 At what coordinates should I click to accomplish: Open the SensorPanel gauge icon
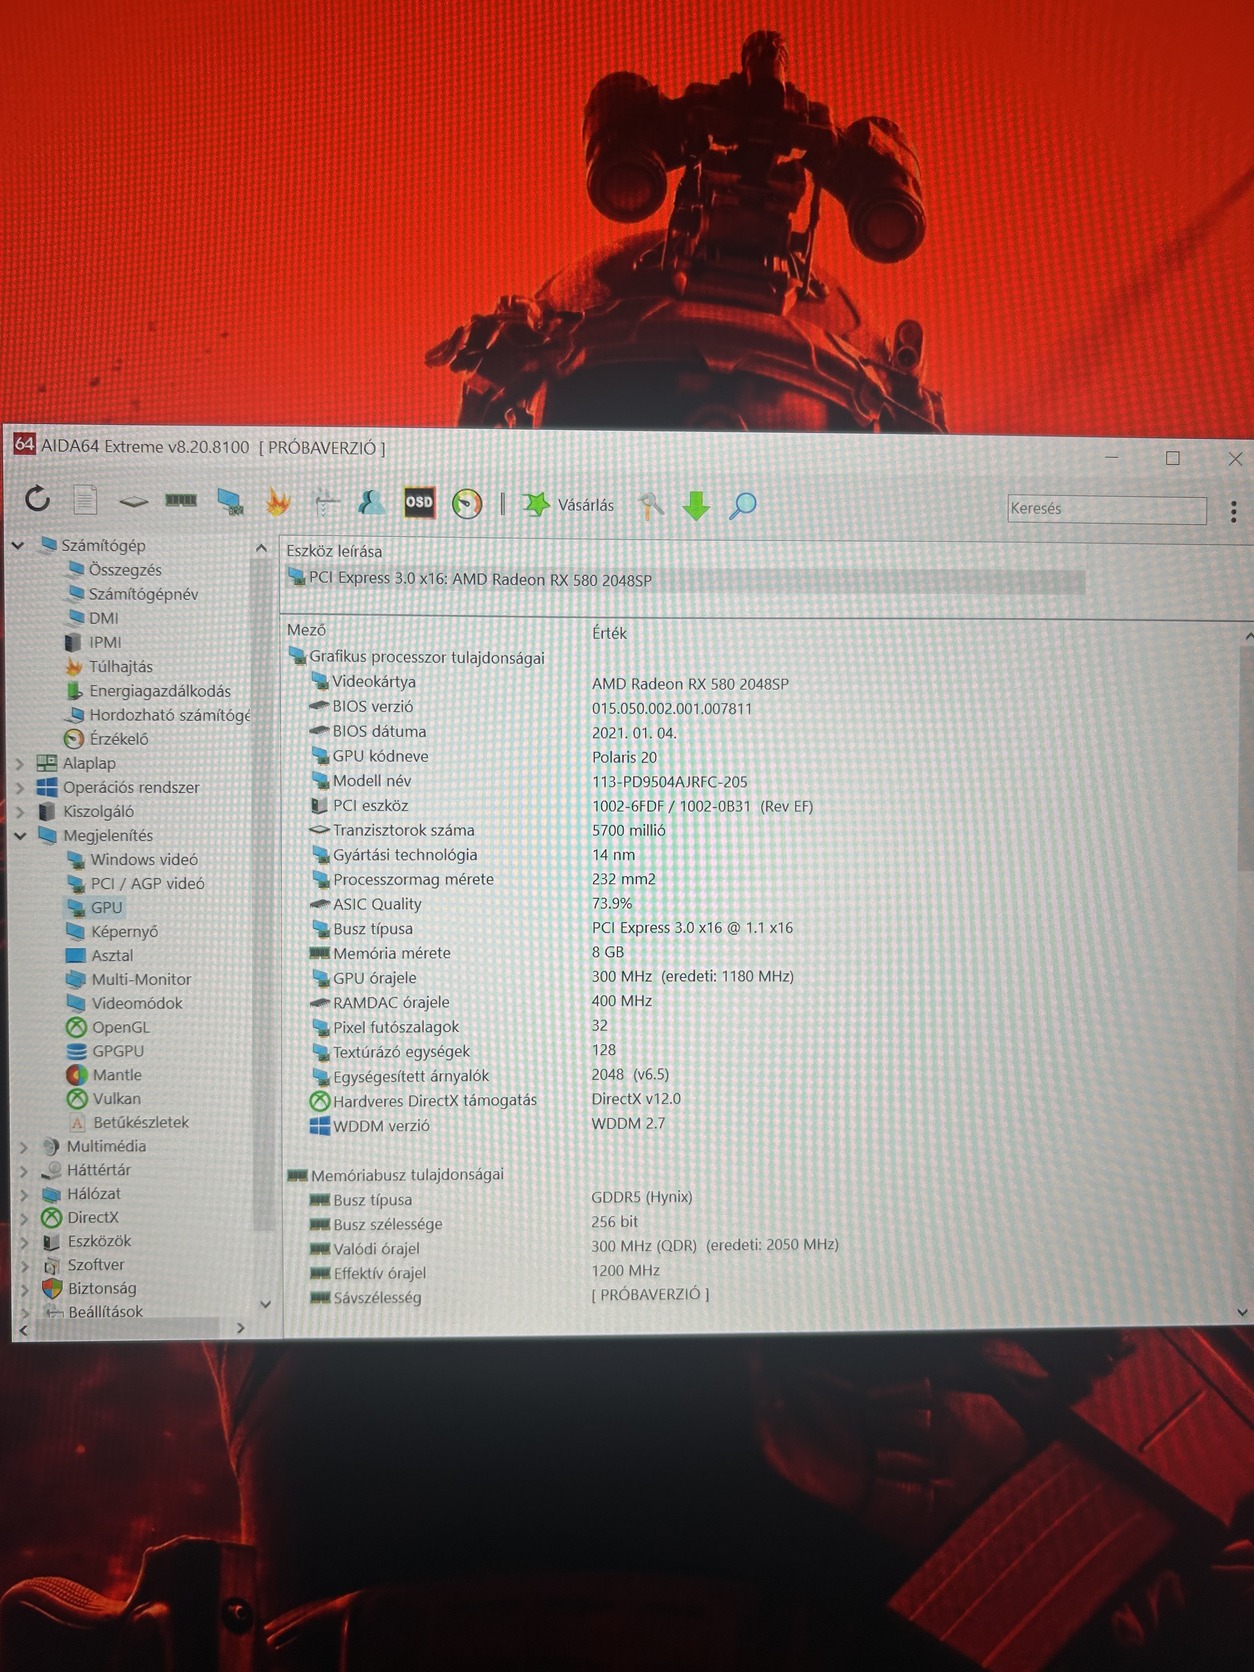pyautogui.click(x=467, y=503)
